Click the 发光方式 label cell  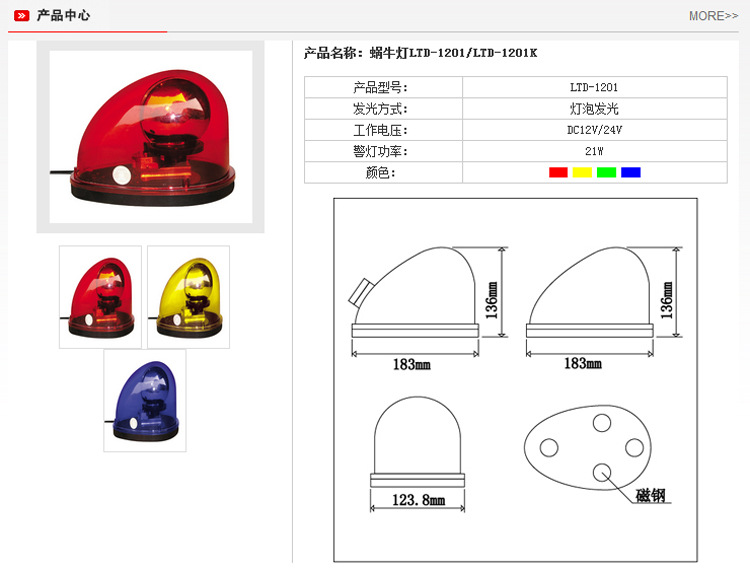384,109
